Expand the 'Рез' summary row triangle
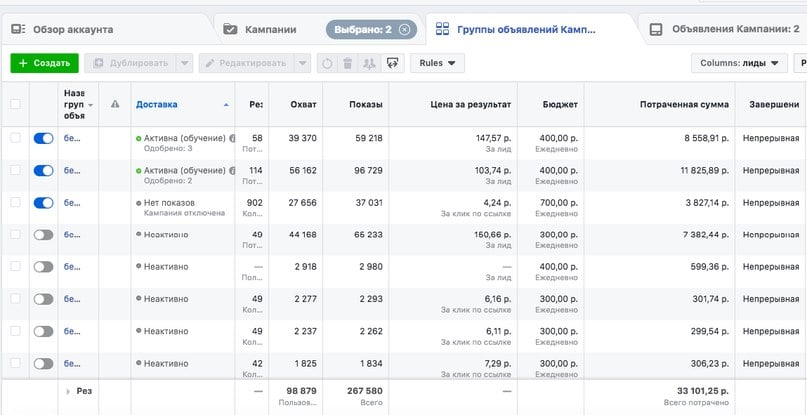This screenshot has height=415, width=807. [68, 391]
